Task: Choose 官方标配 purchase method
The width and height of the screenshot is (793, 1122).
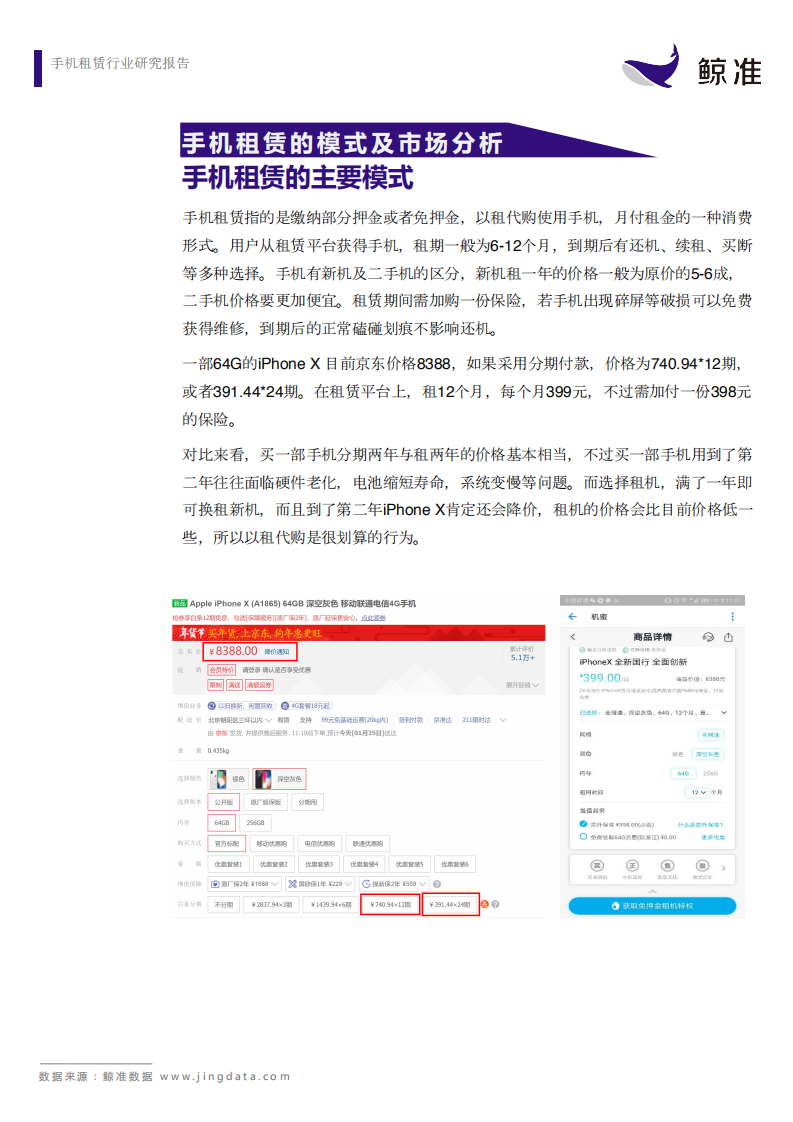Action: tap(227, 844)
